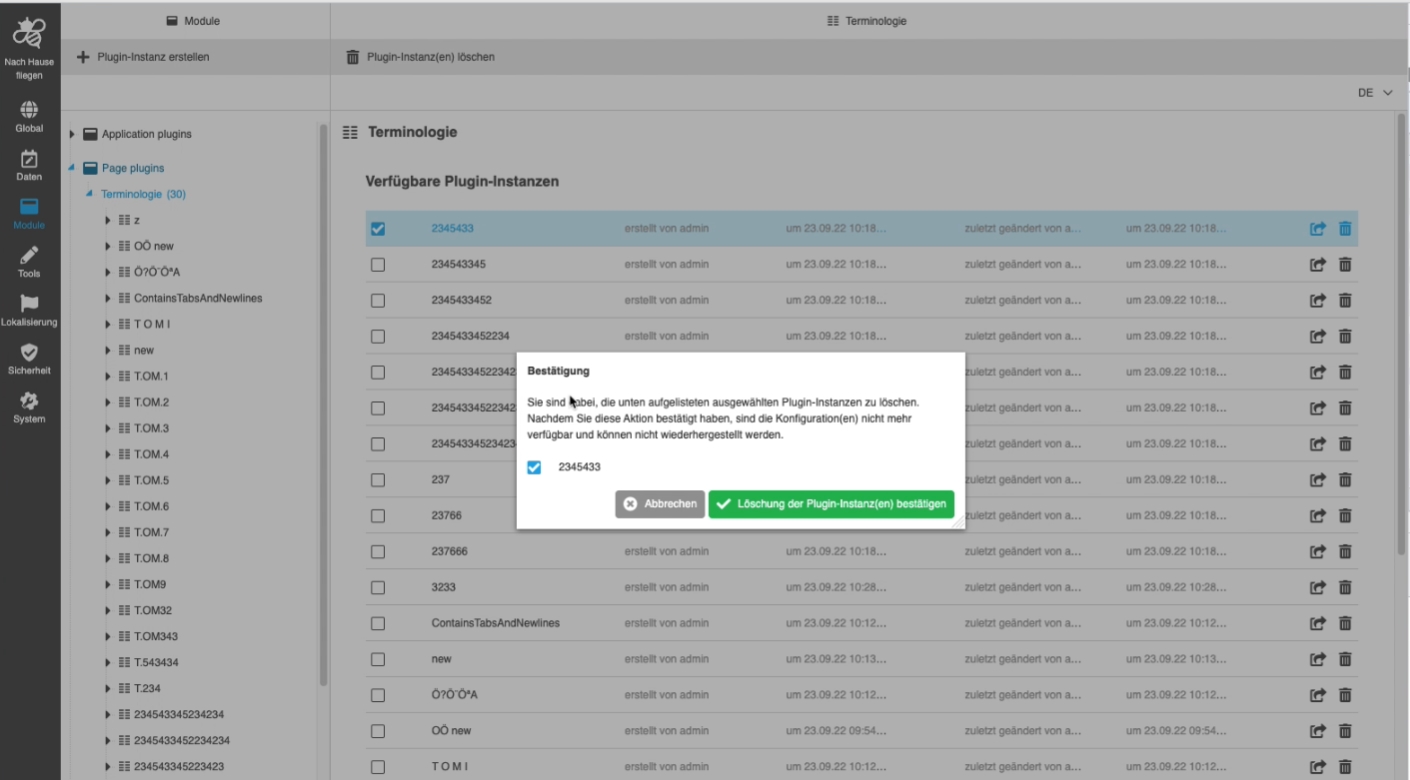Viewport: 1410px width, 780px height.
Task: Expand the Application plugins tree node
Action: coord(72,134)
